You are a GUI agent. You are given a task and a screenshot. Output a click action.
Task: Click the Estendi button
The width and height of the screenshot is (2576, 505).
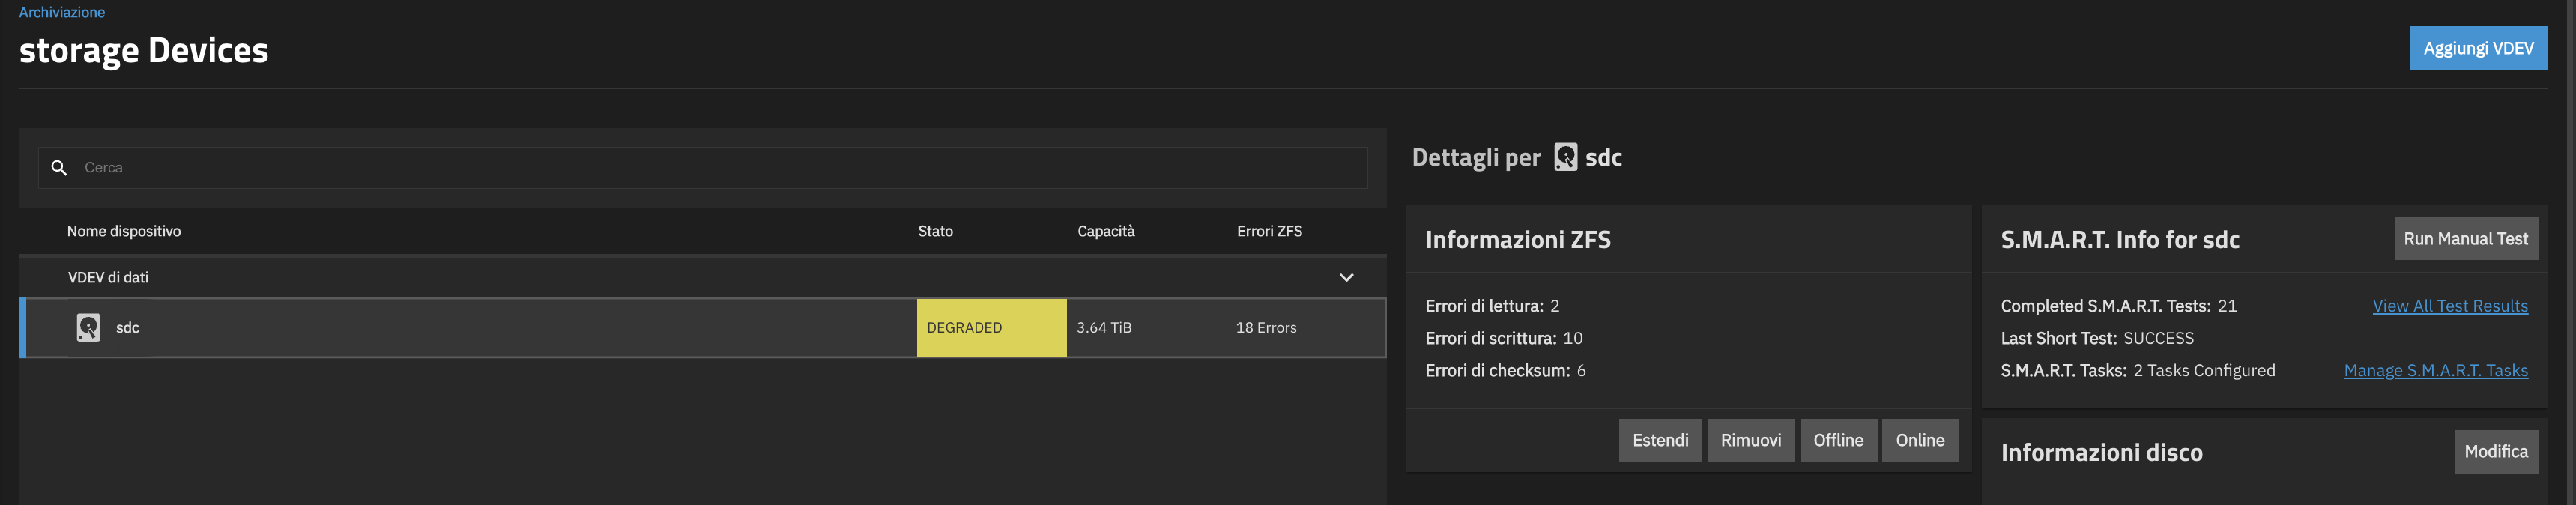coord(1660,440)
